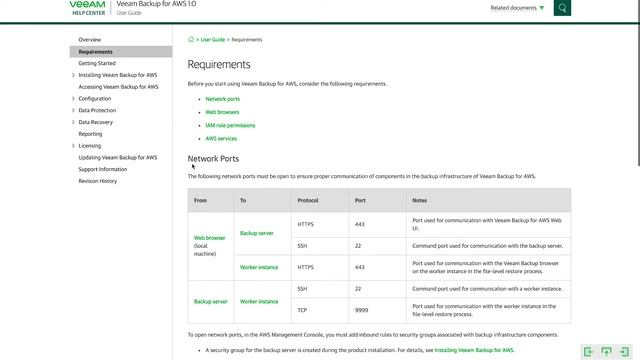This screenshot has width=640, height=360.
Task: Open the search magnifier button
Action: pyautogui.click(x=562, y=8)
